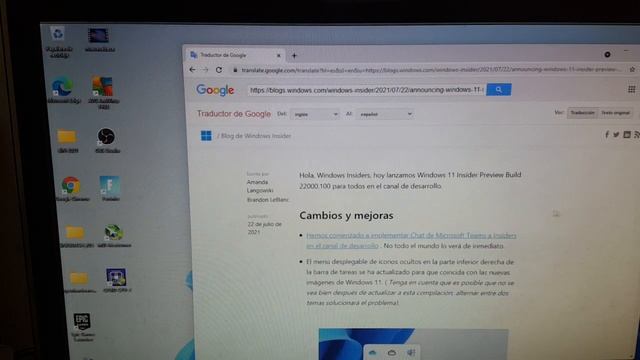Viewport: 640px width, 360px height.
Task: Open the yellow folder above Epic Games Launcher
Action: 79,282
